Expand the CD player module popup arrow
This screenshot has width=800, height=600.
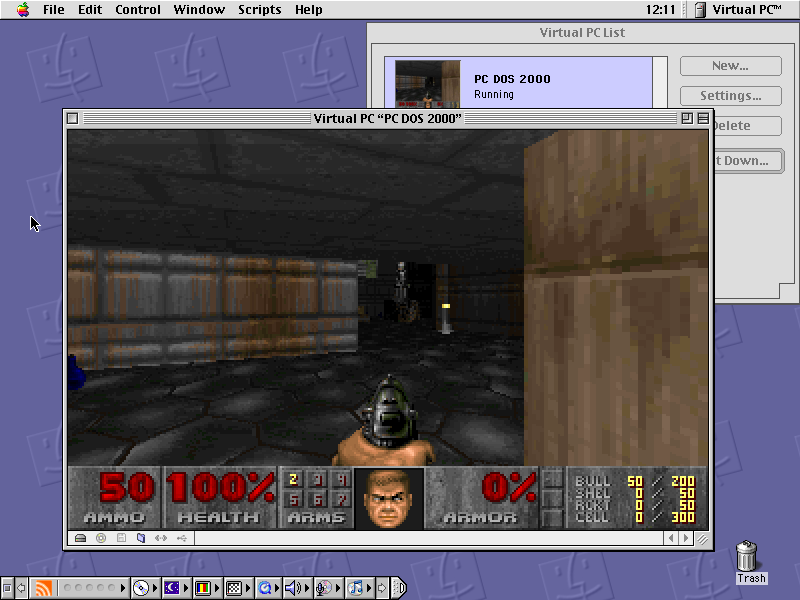[155, 588]
